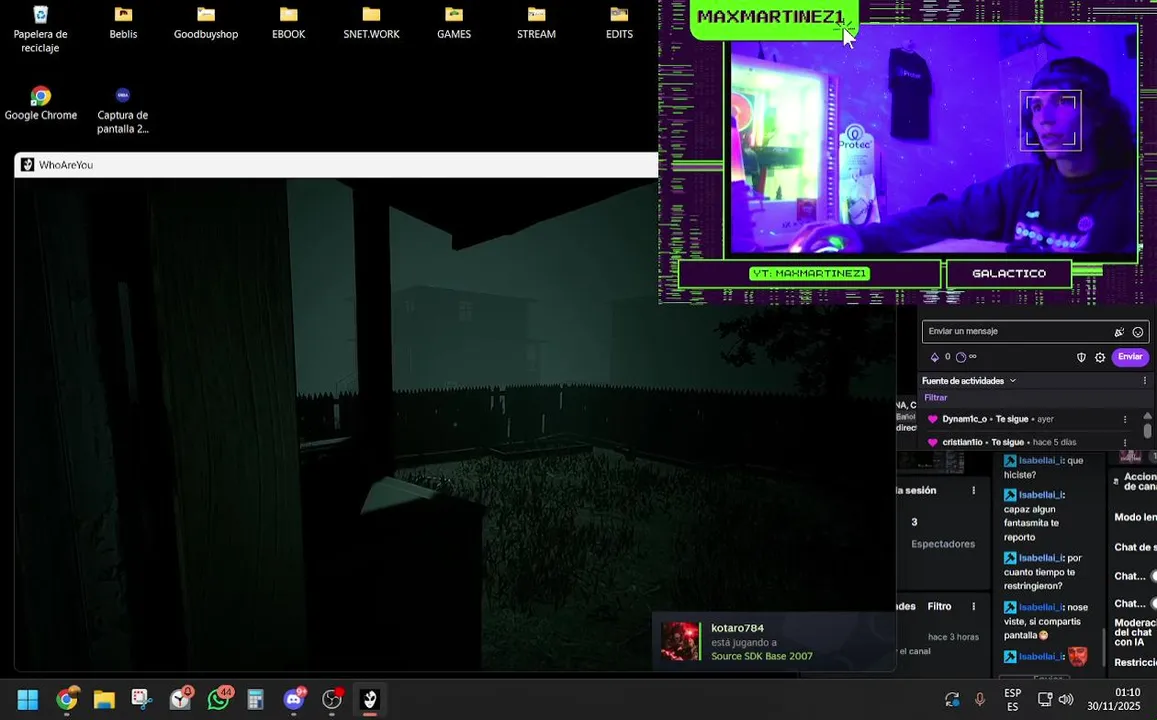Click the channel points circle icon

pyautogui.click(x=961, y=357)
